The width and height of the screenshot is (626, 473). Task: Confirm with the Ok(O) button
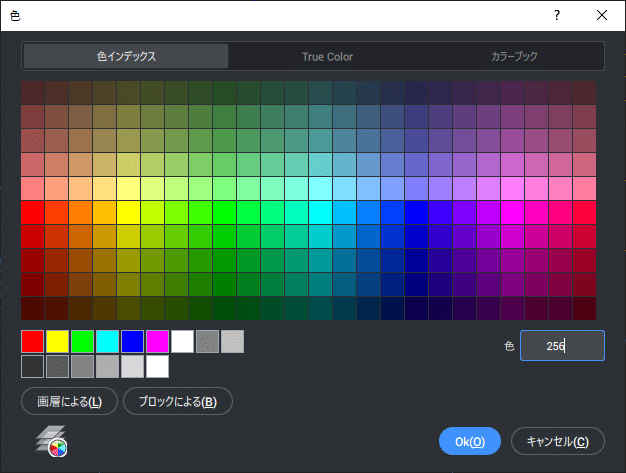click(470, 441)
